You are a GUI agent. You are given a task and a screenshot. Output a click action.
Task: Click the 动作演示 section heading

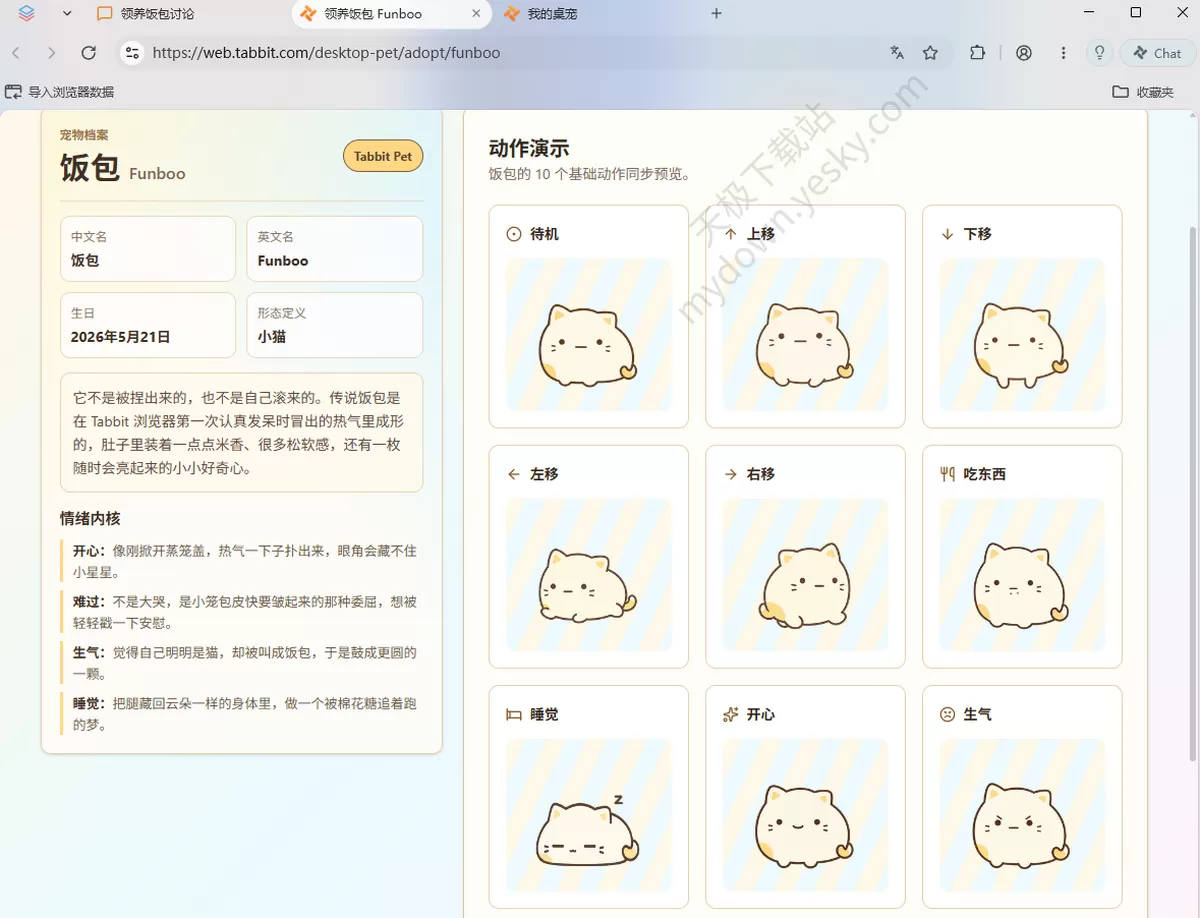click(529, 148)
